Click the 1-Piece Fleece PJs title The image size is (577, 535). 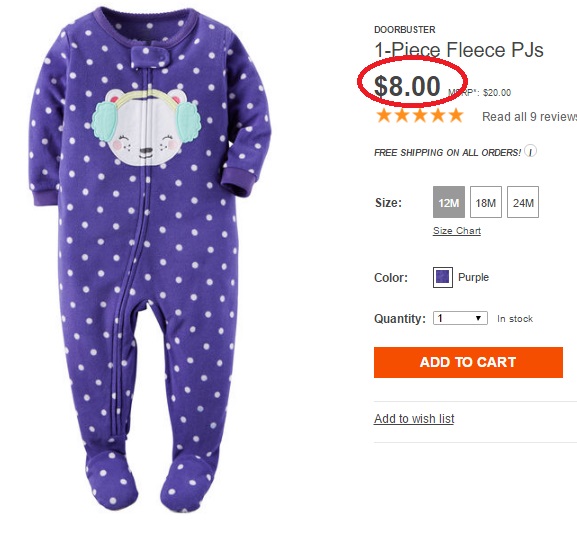pyautogui.click(x=459, y=50)
